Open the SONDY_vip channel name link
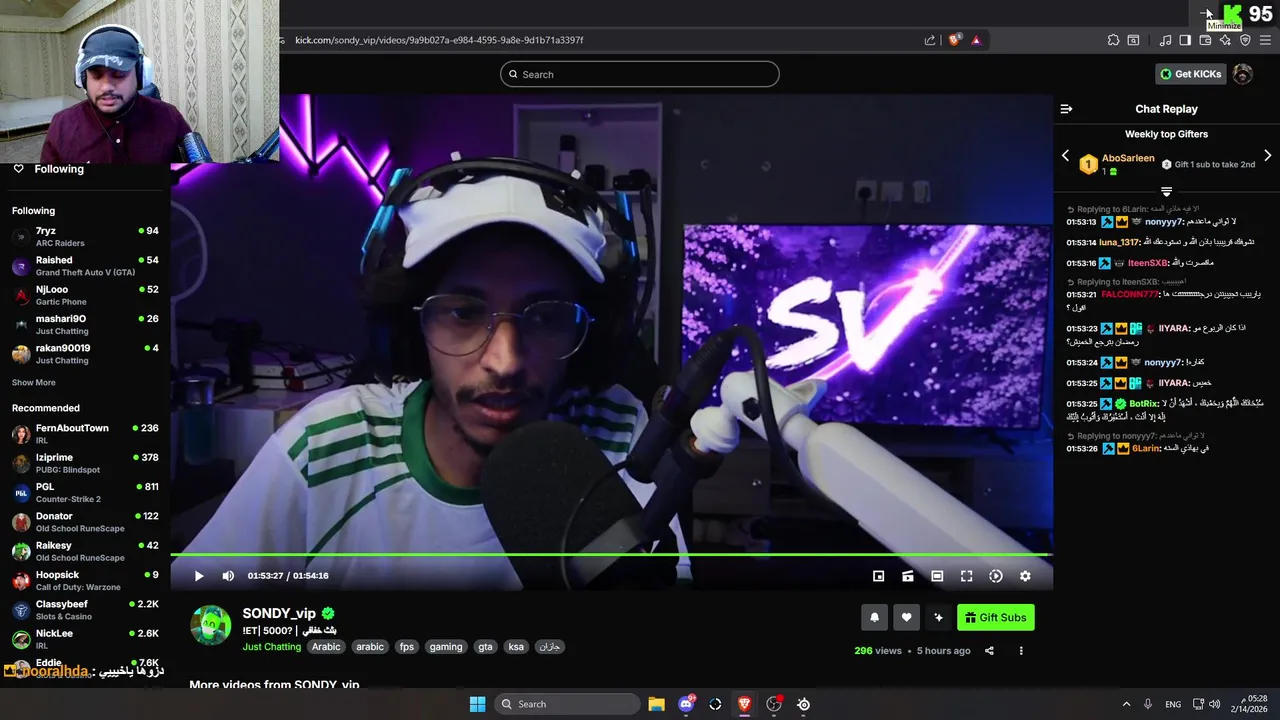The image size is (1280, 720). tap(279, 613)
